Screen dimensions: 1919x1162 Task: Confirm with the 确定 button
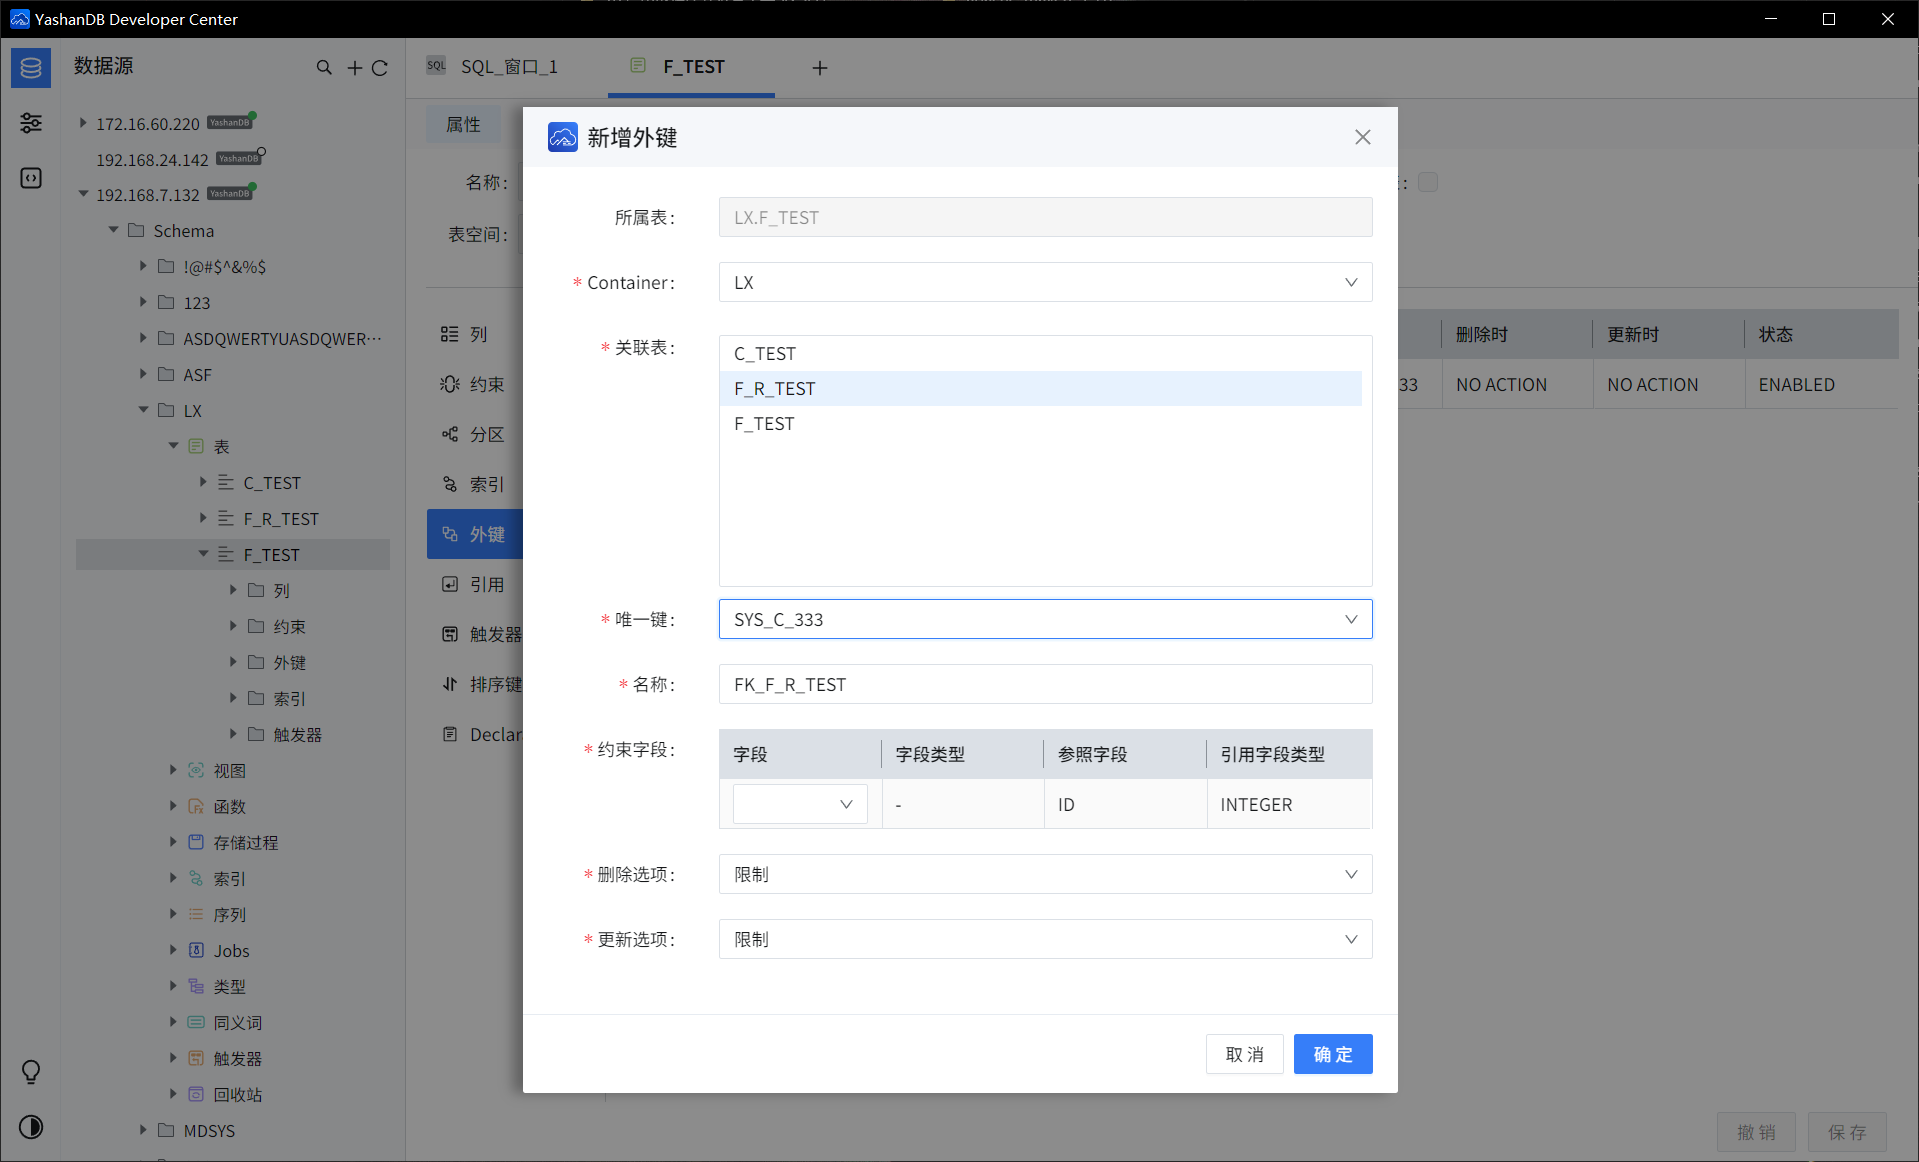click(x=1332, y=1055)
